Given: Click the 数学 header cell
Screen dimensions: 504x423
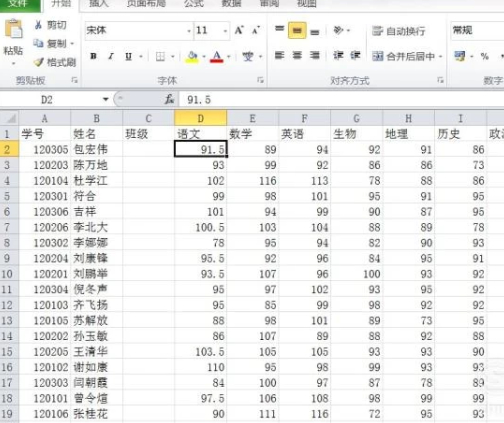Looking at the screenshot, I should point(253,134).
